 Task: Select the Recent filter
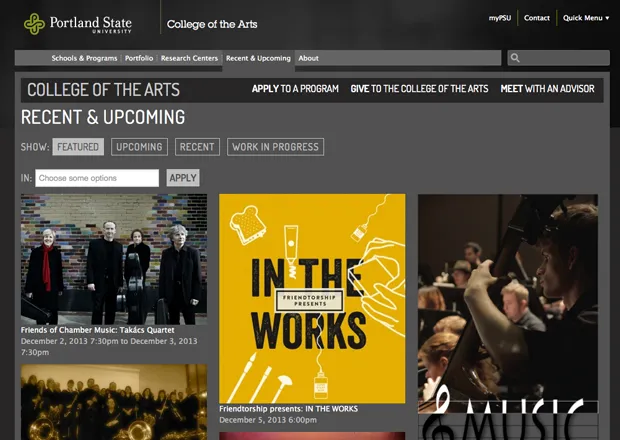tap(197, 147)
